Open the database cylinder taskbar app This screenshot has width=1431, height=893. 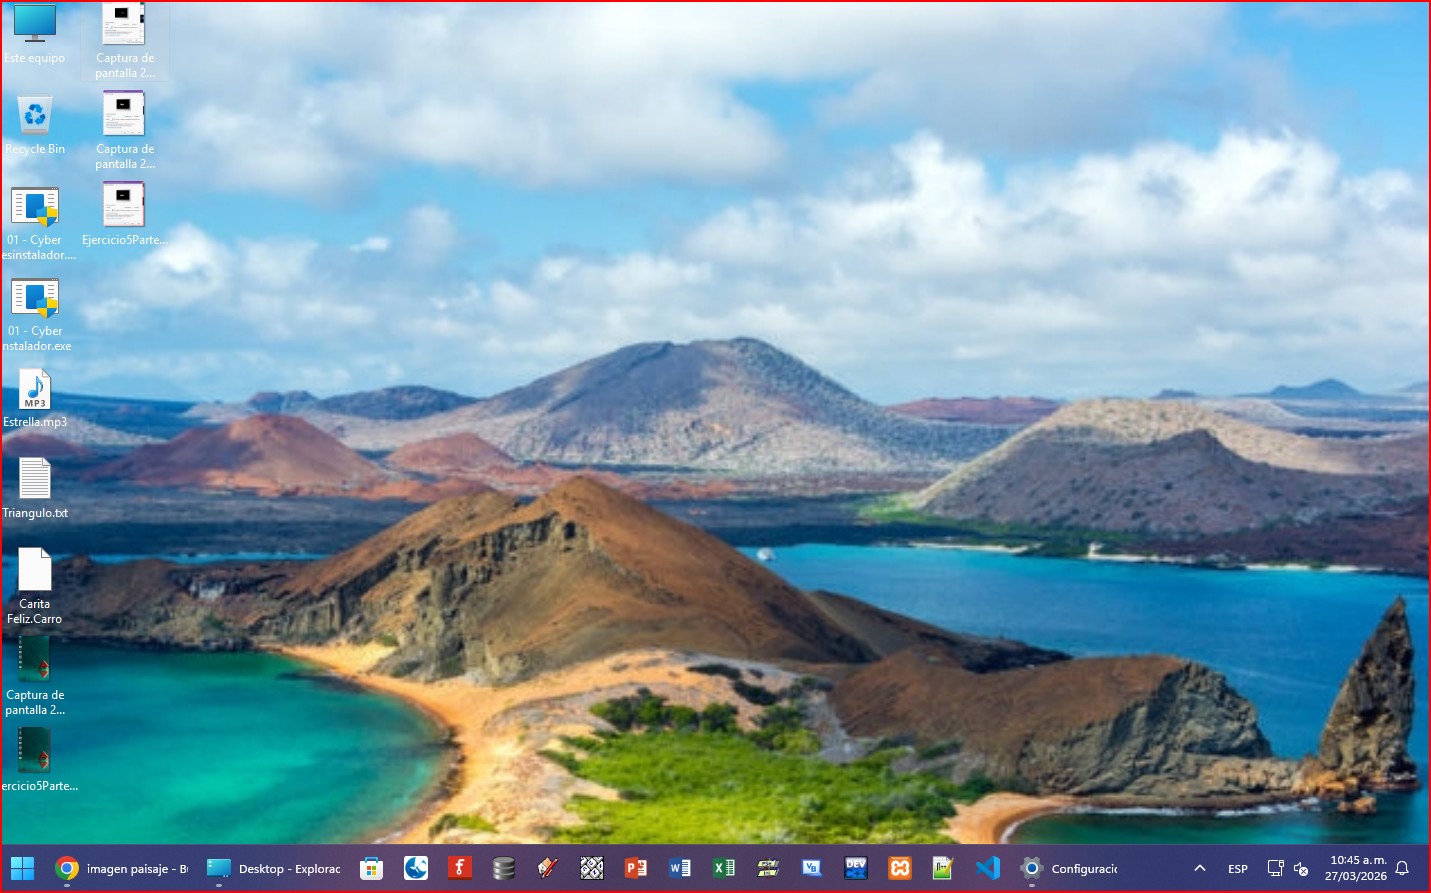pos(504,868)
